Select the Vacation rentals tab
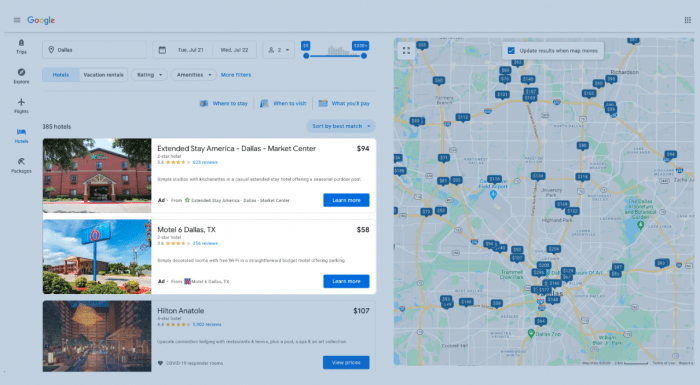The width and height of the screenshot is (700, 385). point(104,75)
